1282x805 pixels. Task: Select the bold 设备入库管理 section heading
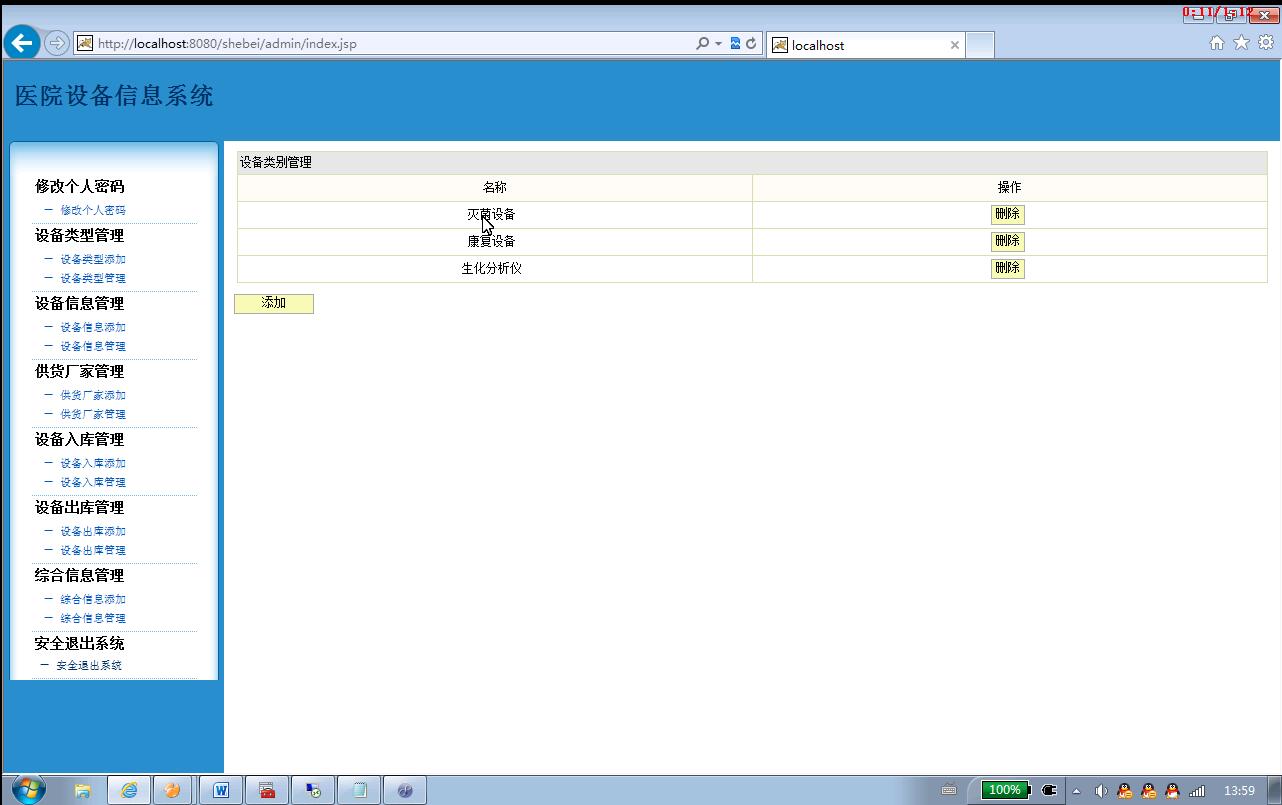(x=80, y=439)
